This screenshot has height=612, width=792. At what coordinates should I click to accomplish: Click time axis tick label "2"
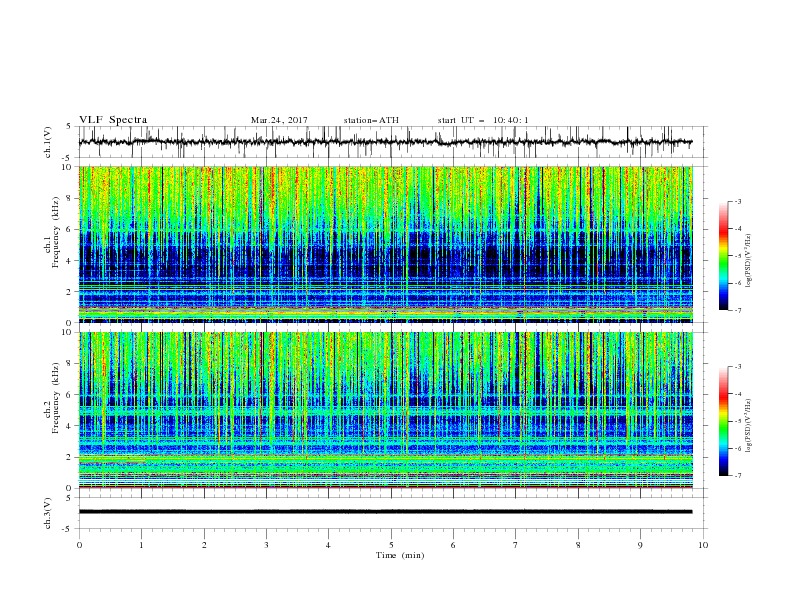click(x=204, y=545)
